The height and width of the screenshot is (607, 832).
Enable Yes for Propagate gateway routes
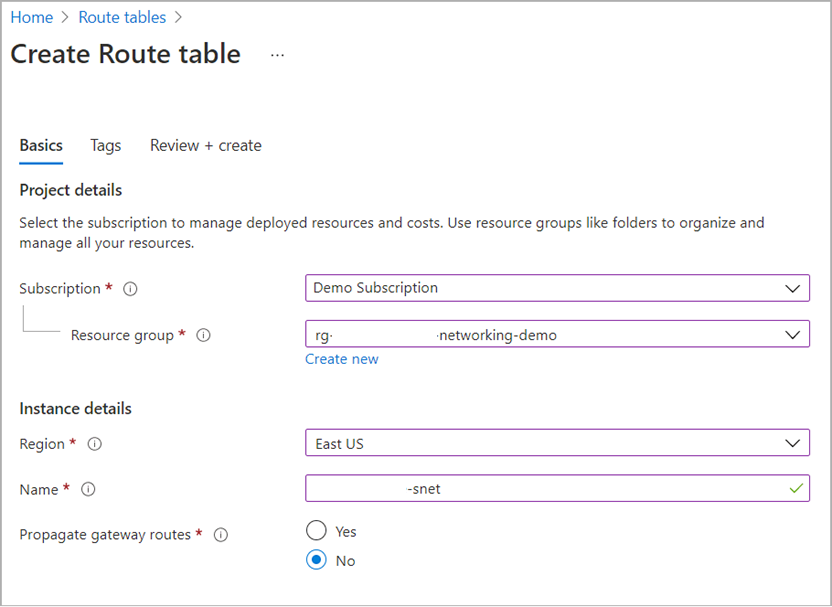pyautogui.click(x=316, y=531)
